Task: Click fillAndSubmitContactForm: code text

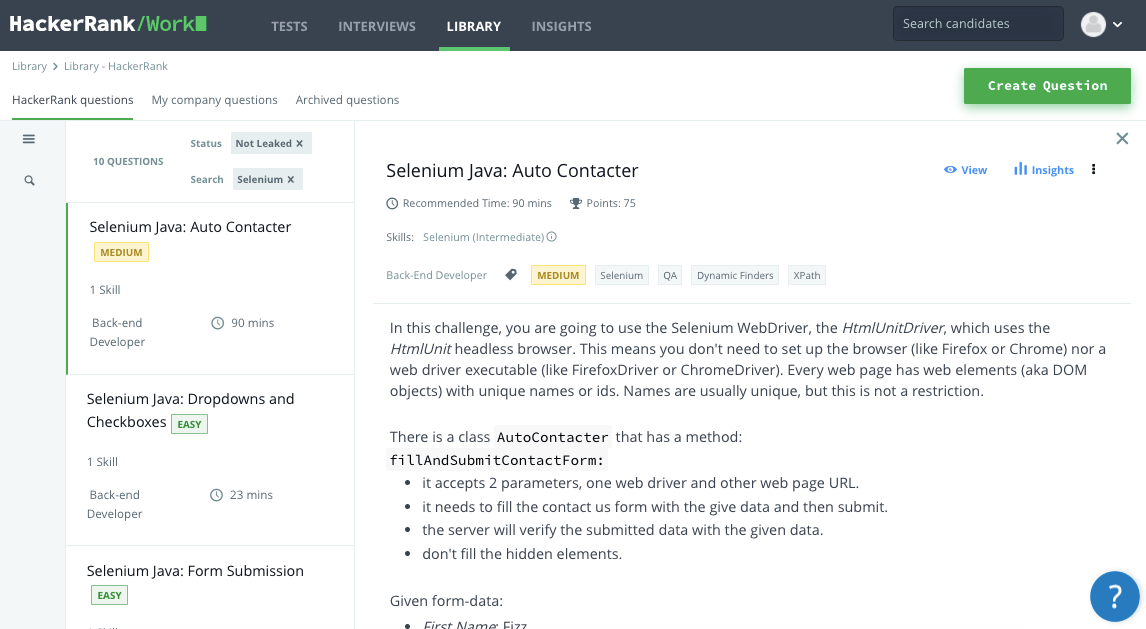Action: click(x=497, y=460)
